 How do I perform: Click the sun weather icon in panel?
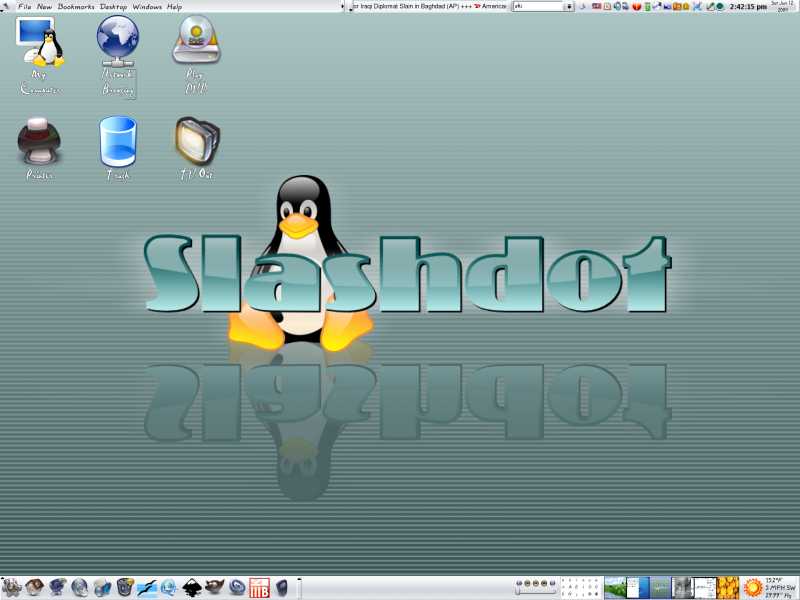tap(753, 588)
